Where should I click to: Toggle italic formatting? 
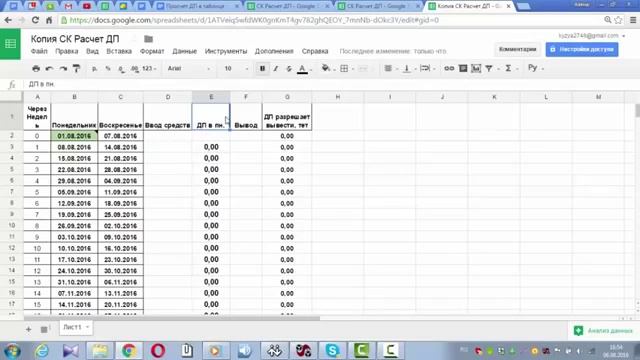pyautogui.click(x=276, y=69)
